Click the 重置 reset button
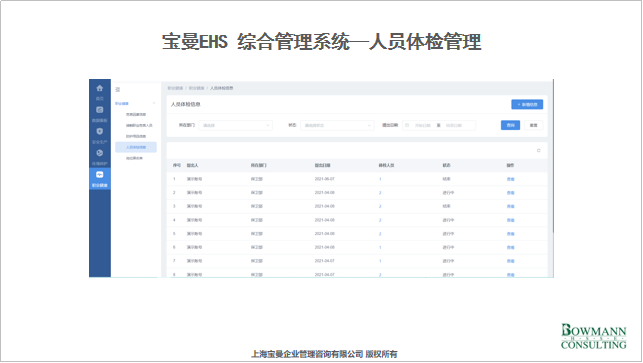 click(534, 126)
